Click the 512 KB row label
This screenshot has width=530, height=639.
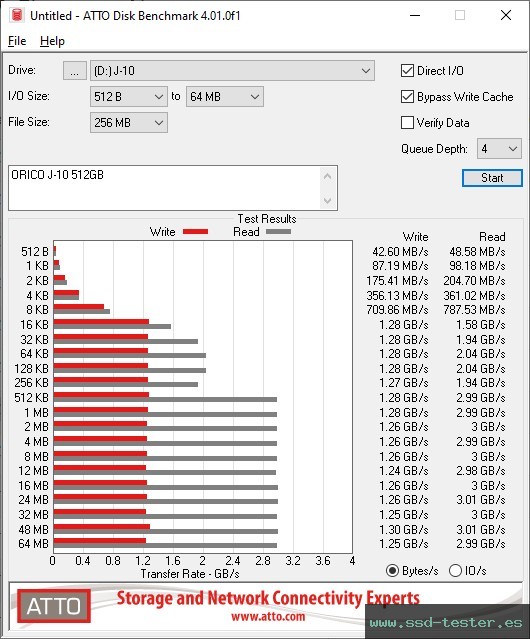[x=31, y=398]
